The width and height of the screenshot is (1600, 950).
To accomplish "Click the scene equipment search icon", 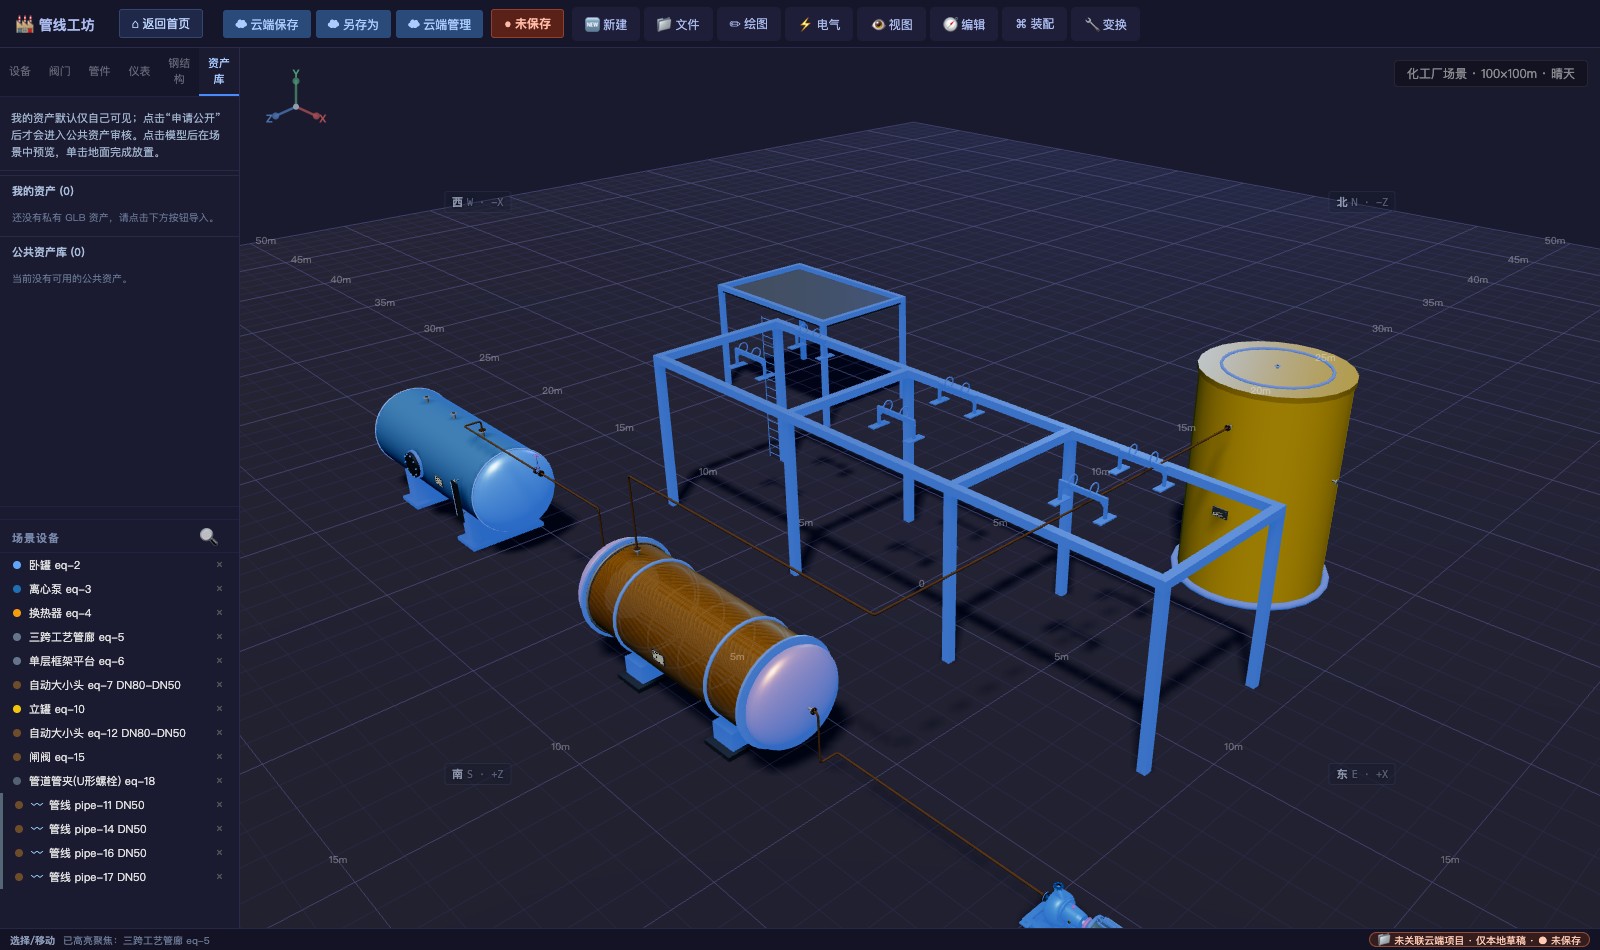I will 208,536.
